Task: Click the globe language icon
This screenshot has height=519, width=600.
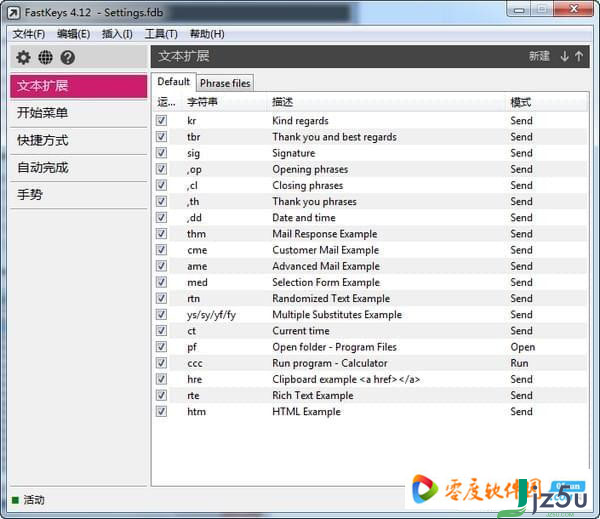Action: tap(46, 57)
